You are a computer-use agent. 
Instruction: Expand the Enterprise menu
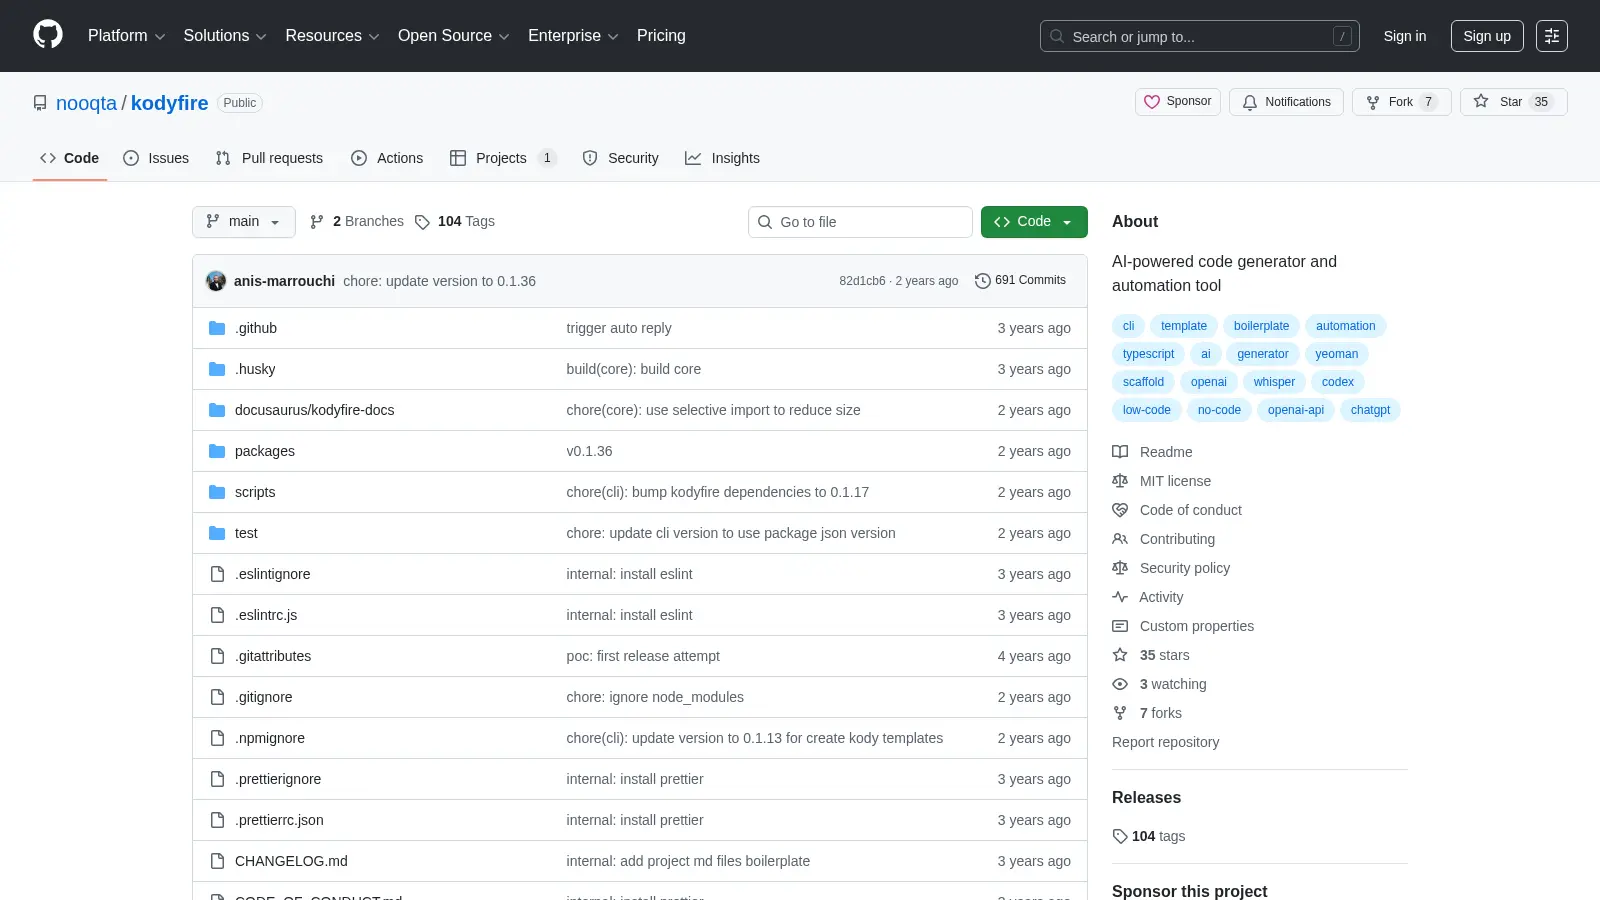coord(573,36)
